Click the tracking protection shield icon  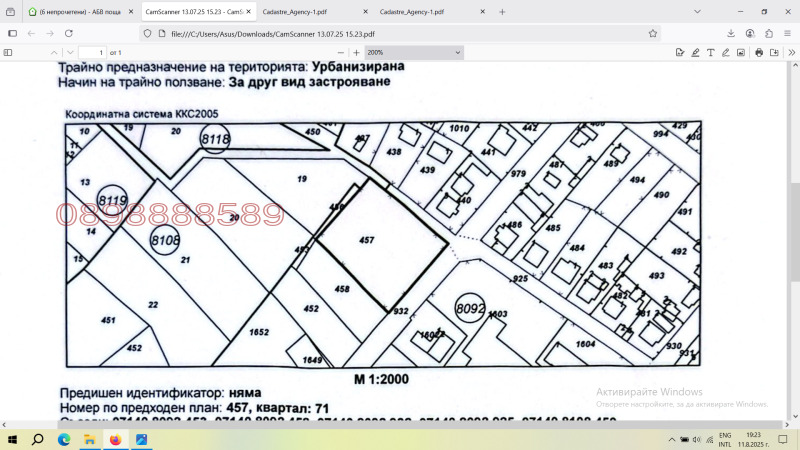click(147, 34)
